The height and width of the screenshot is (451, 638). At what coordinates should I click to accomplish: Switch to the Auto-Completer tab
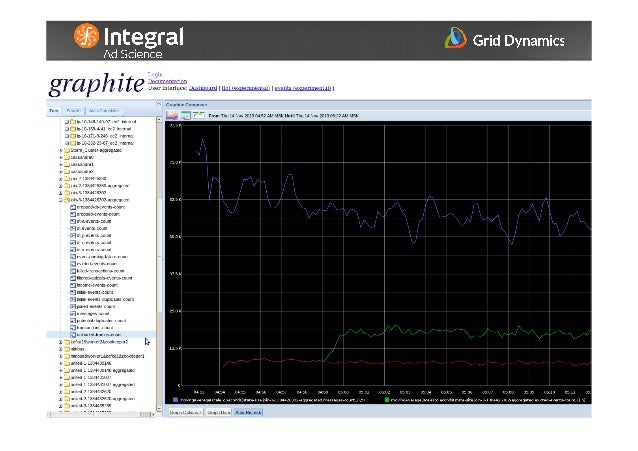(104, 111)
